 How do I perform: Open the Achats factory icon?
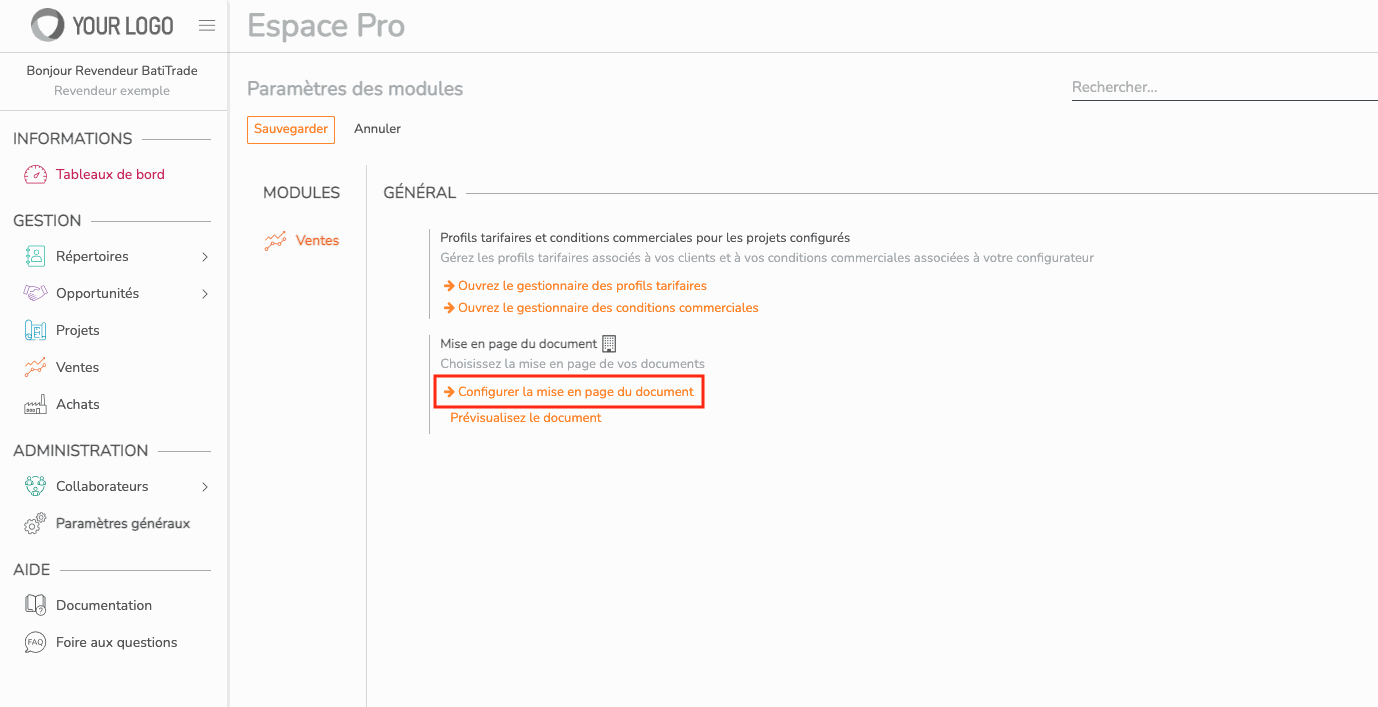coord(36,404)
